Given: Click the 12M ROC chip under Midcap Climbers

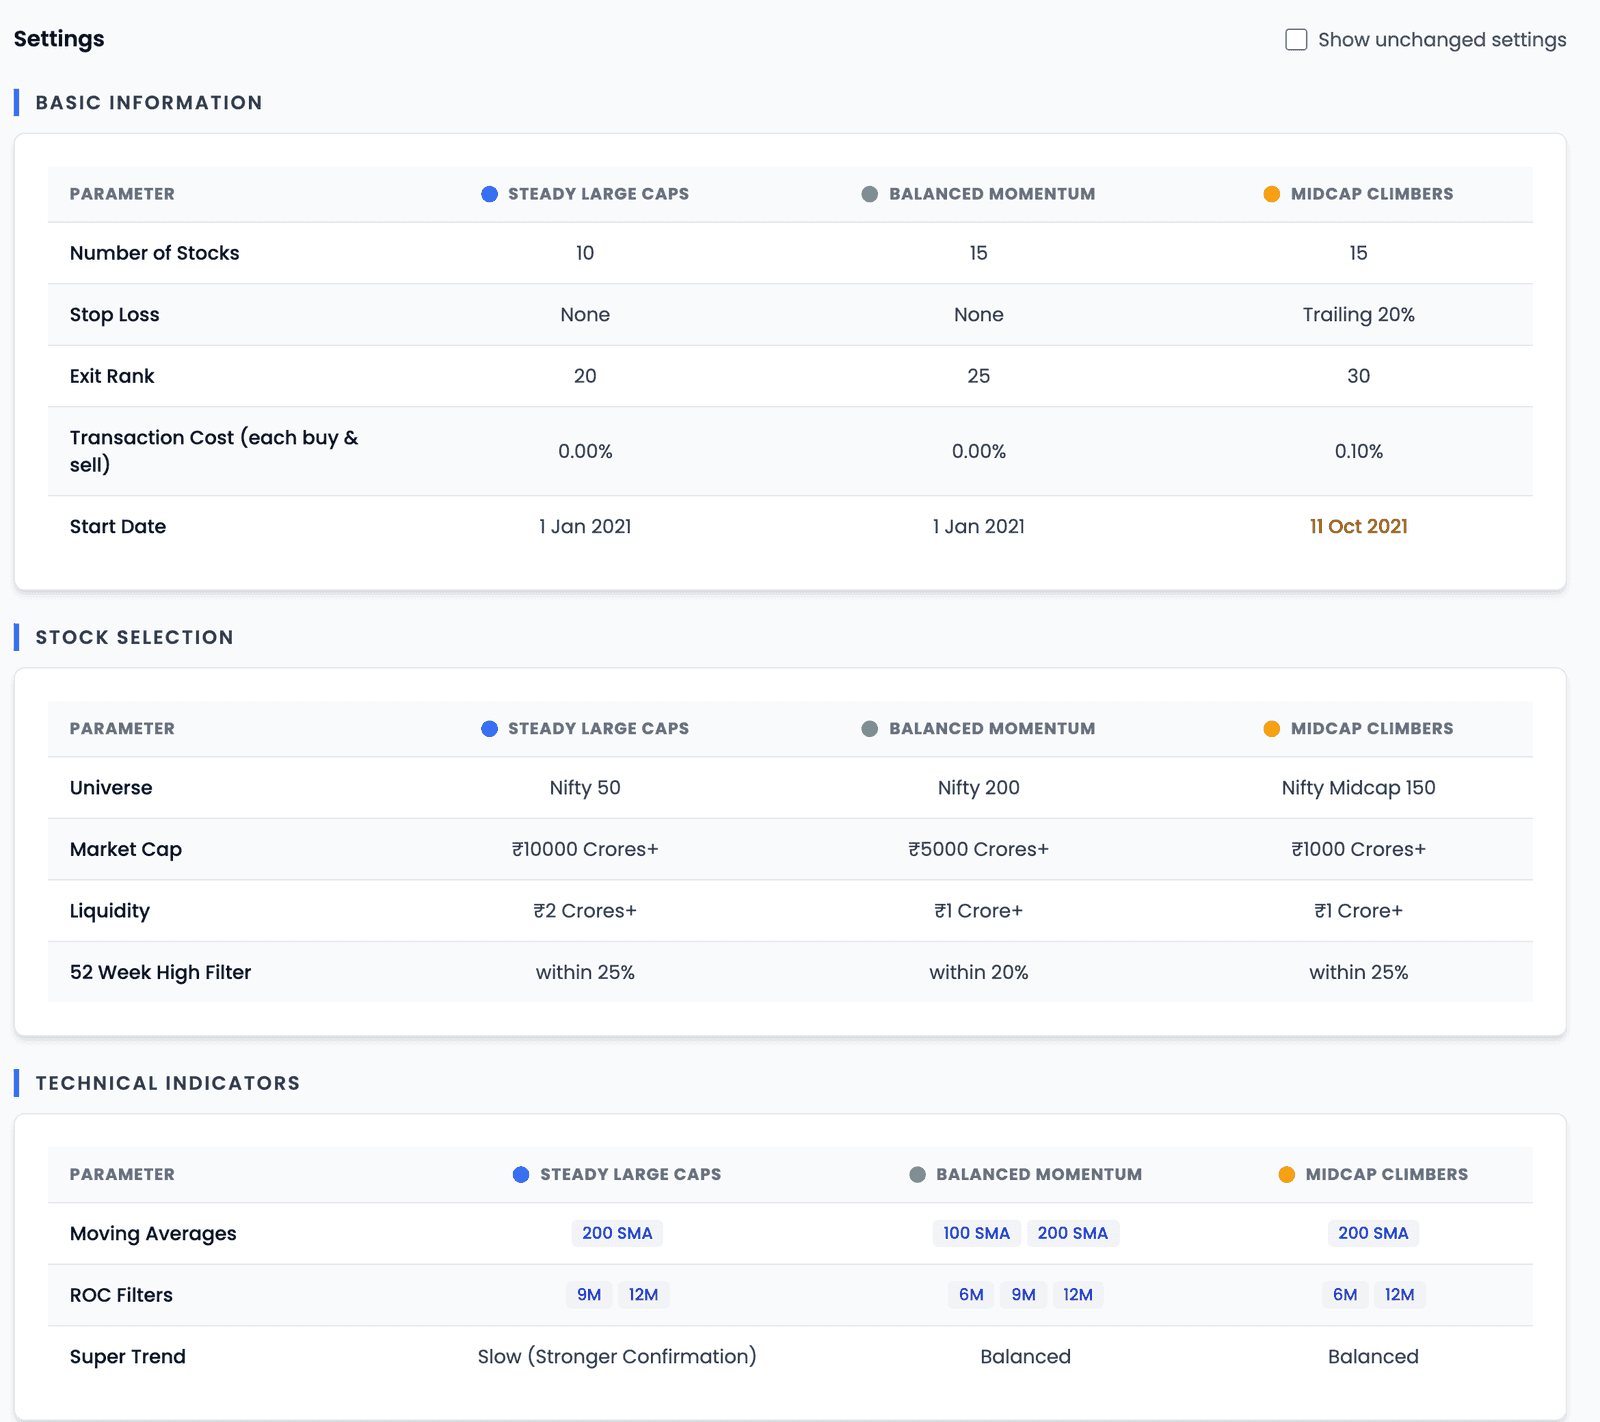Looking at the screenshot, I should [x=1399, y=1295].
